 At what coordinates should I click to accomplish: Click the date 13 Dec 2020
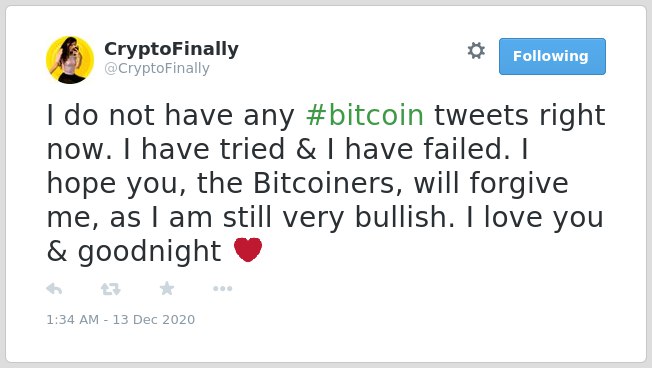click(x=153, y=319)
